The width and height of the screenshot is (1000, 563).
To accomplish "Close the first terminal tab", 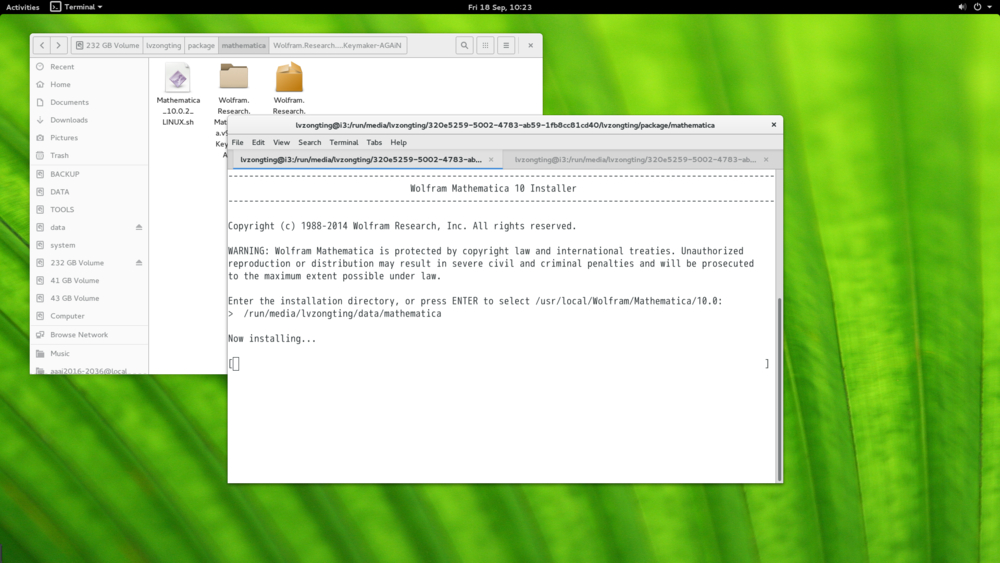I will 491,160.
